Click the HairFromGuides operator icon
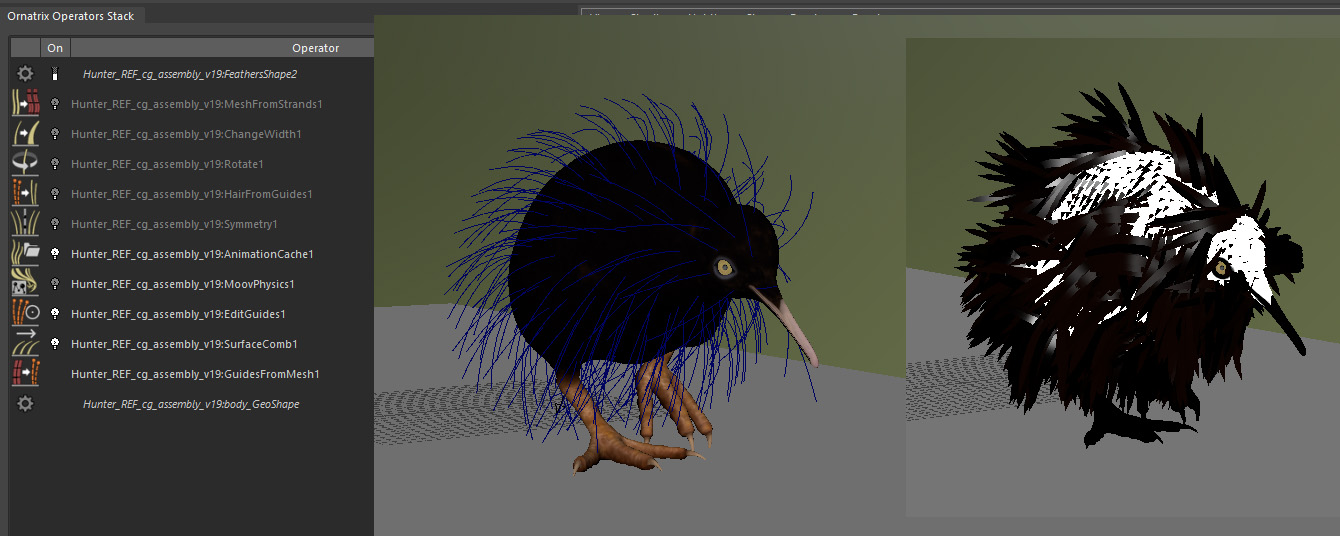1340x536 pixels. click(x=25, y=194)
